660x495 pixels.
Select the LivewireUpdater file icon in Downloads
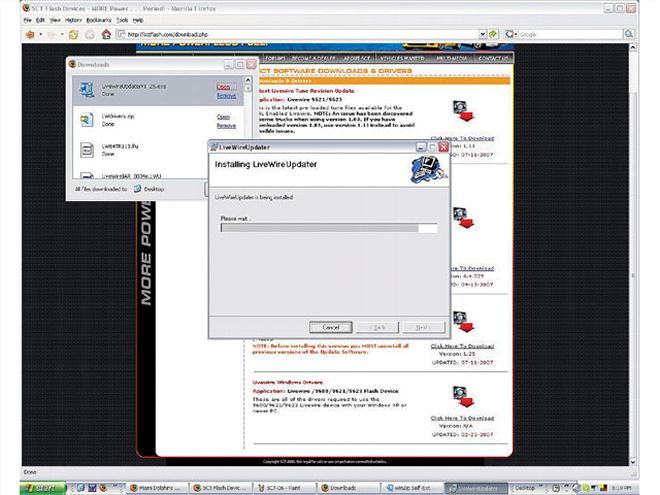click(87, 90)
